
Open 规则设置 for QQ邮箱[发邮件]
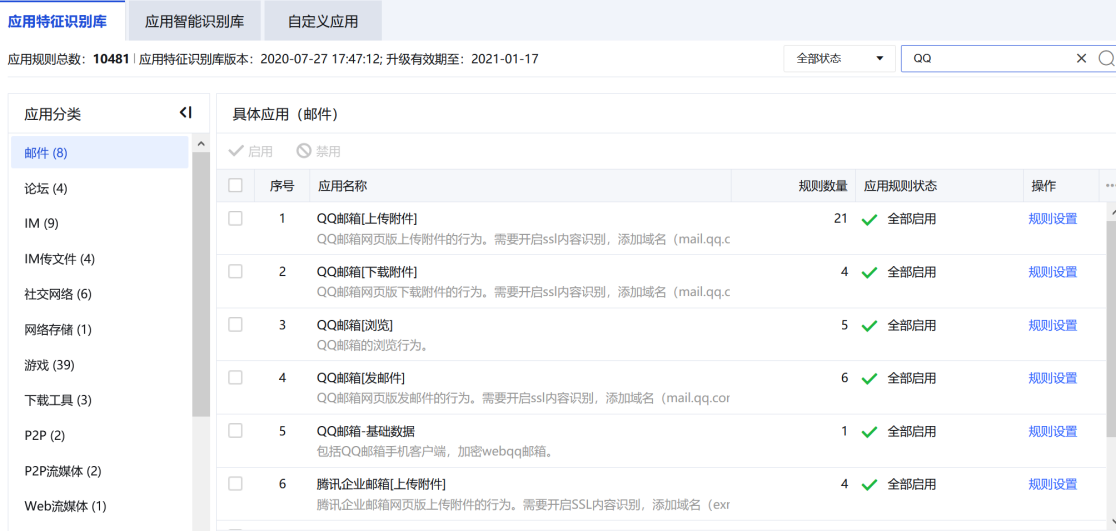(x=1052, y=378)
